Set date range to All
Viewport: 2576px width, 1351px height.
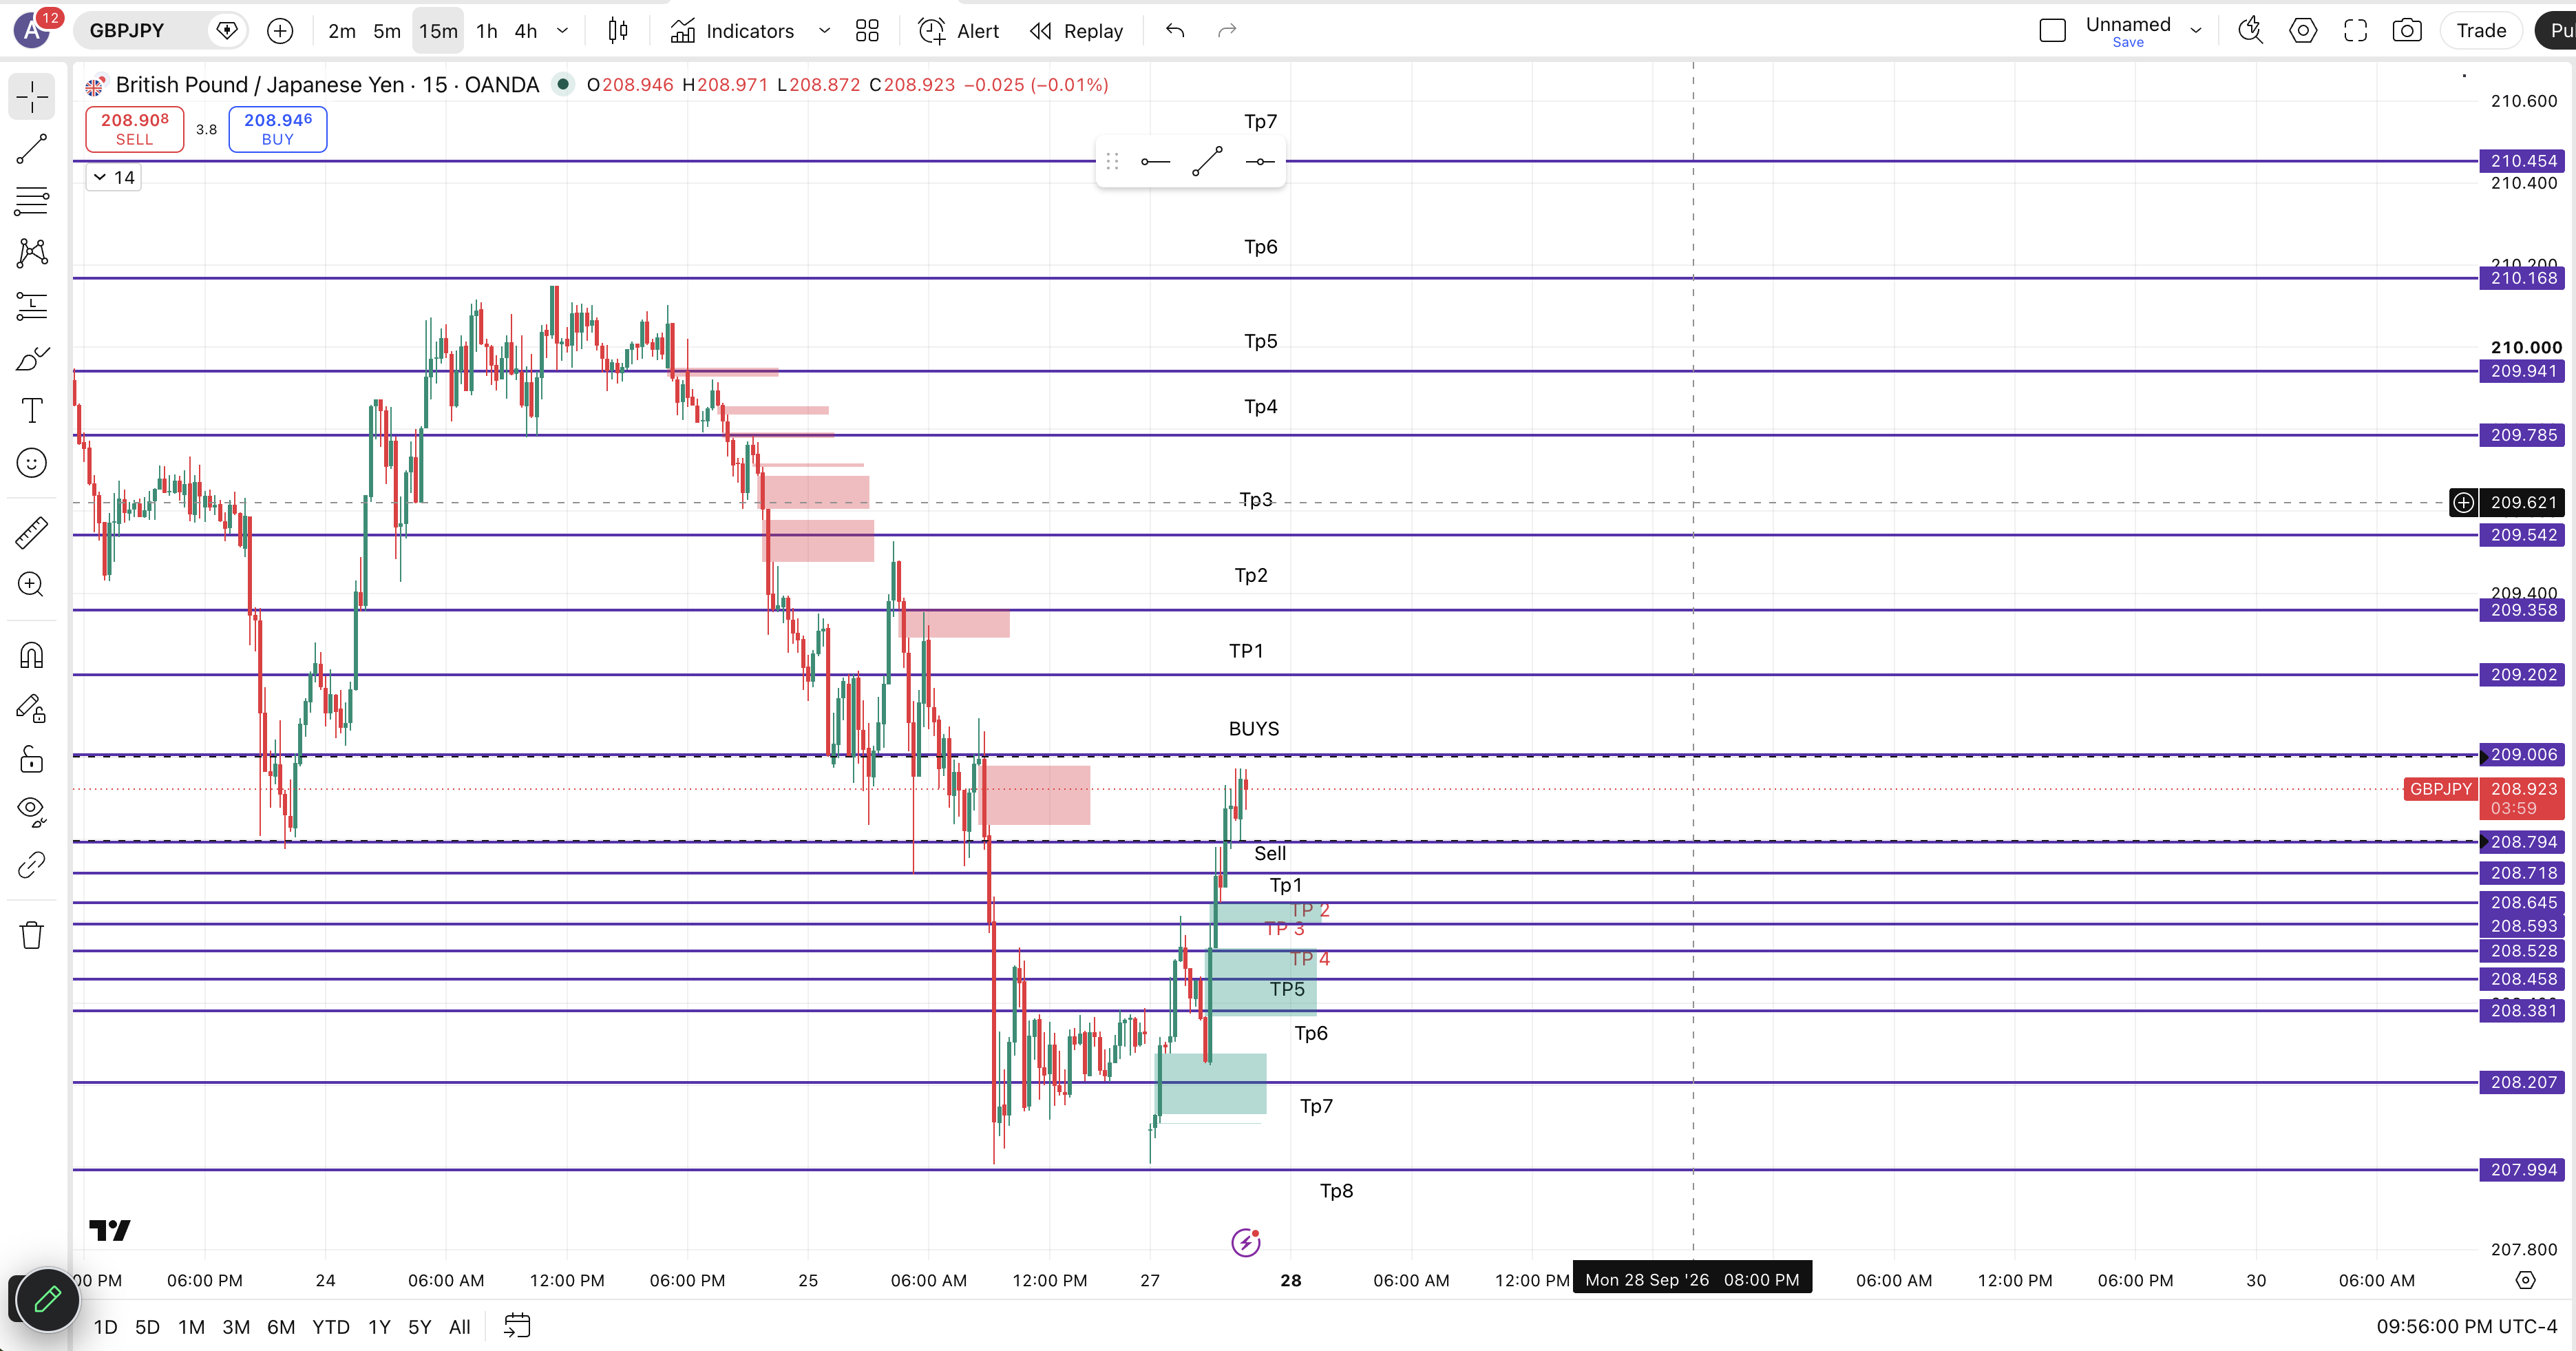(460, 1327)
